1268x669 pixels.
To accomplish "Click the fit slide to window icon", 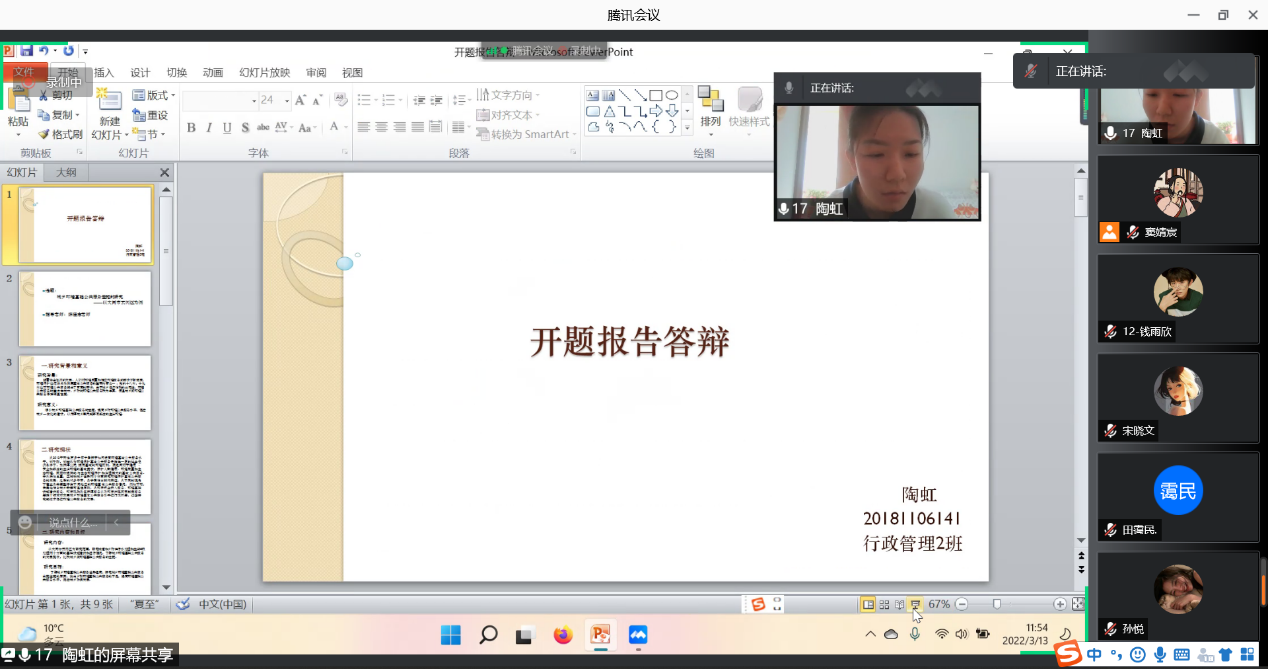I will point(1078,604).
